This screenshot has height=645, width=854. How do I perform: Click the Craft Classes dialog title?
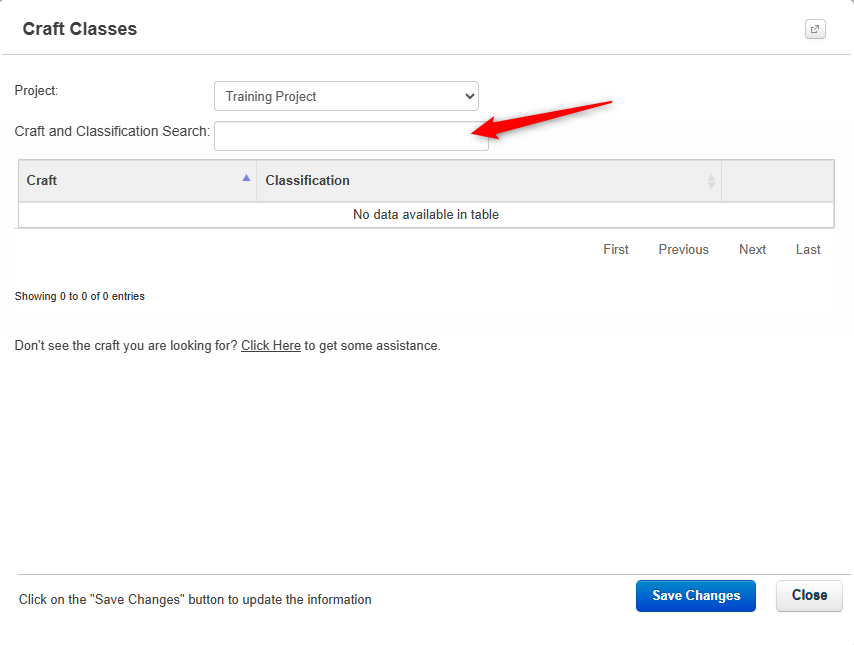click(80, 29)
